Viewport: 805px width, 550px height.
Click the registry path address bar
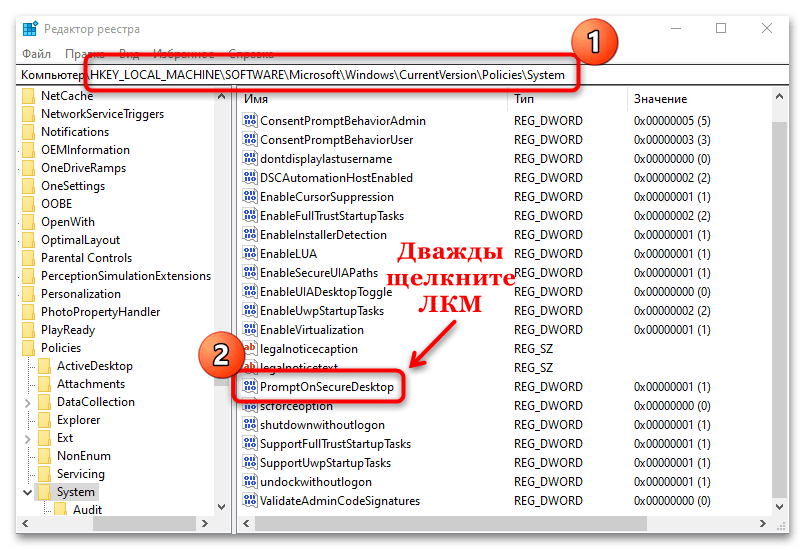tap(400, 75)
